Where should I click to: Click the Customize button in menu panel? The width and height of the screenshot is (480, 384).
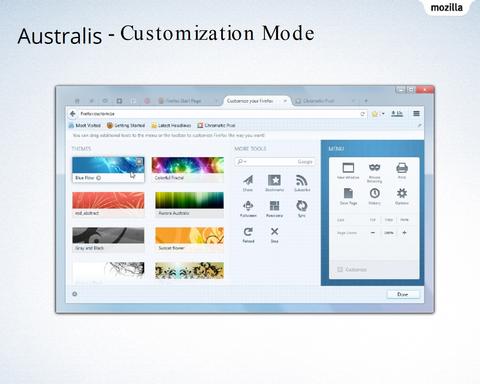click(x=352, y=269)
